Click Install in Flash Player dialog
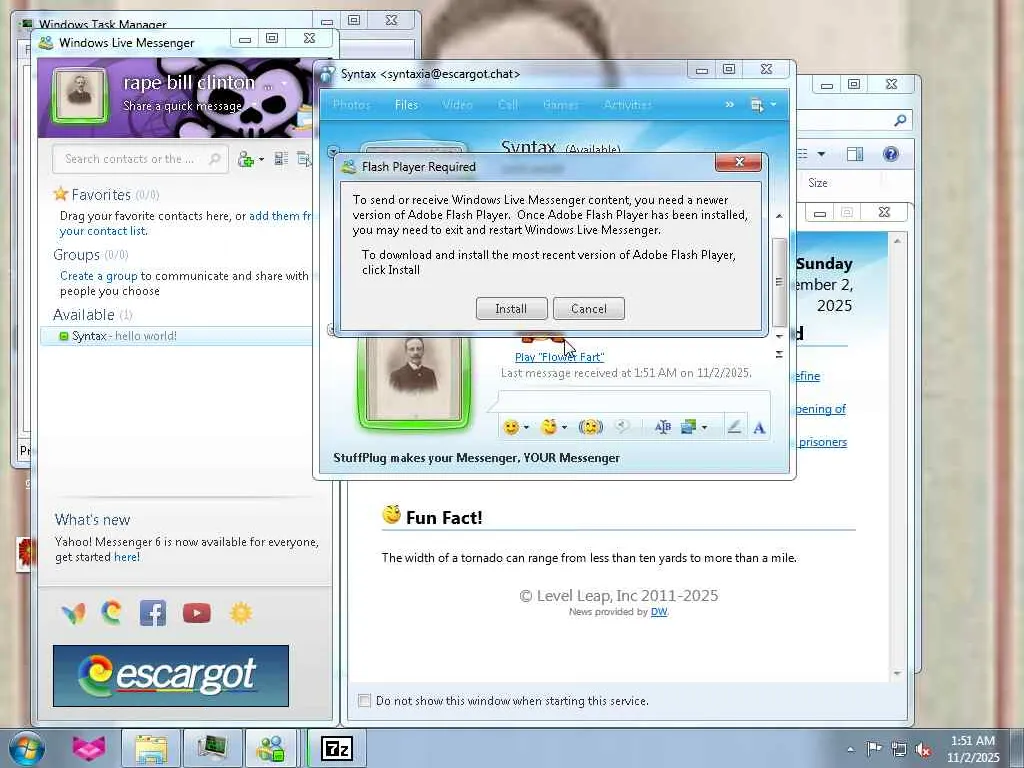 (511, 309)
